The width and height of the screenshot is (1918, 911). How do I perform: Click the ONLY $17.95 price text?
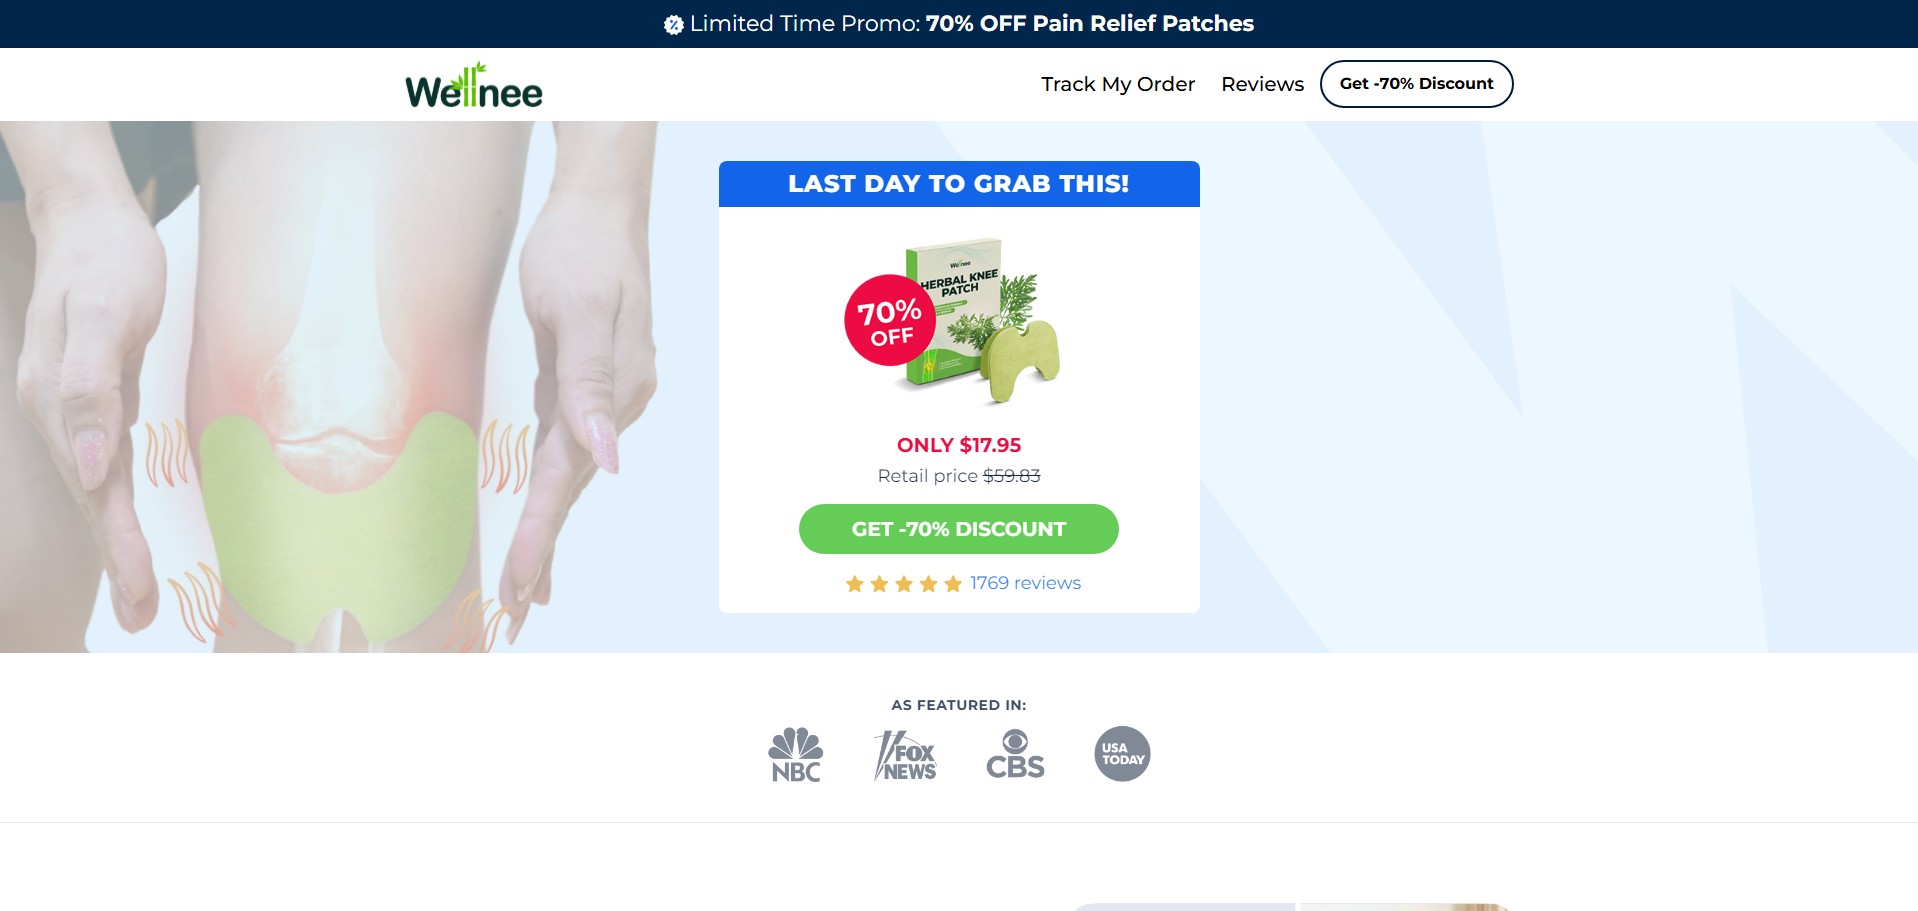tap(958, 445)
